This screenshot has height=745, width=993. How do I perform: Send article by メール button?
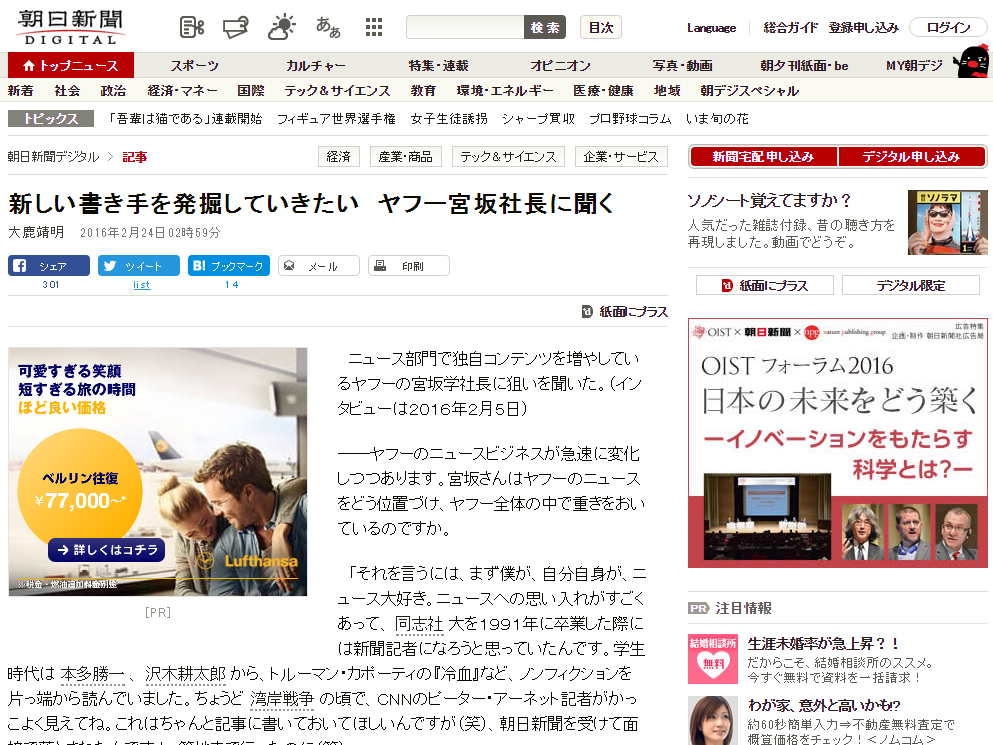click(x=319, y=266)
